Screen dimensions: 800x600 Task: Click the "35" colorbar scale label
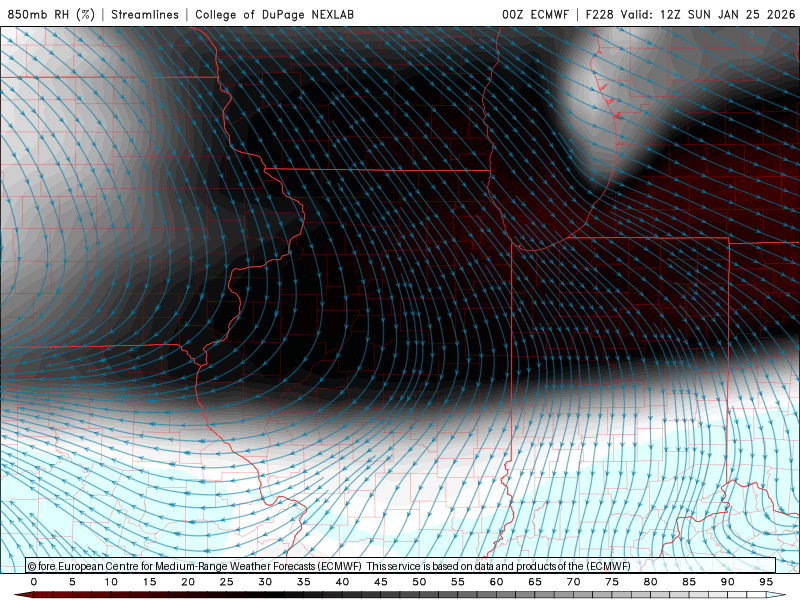(x=304, y=582)
